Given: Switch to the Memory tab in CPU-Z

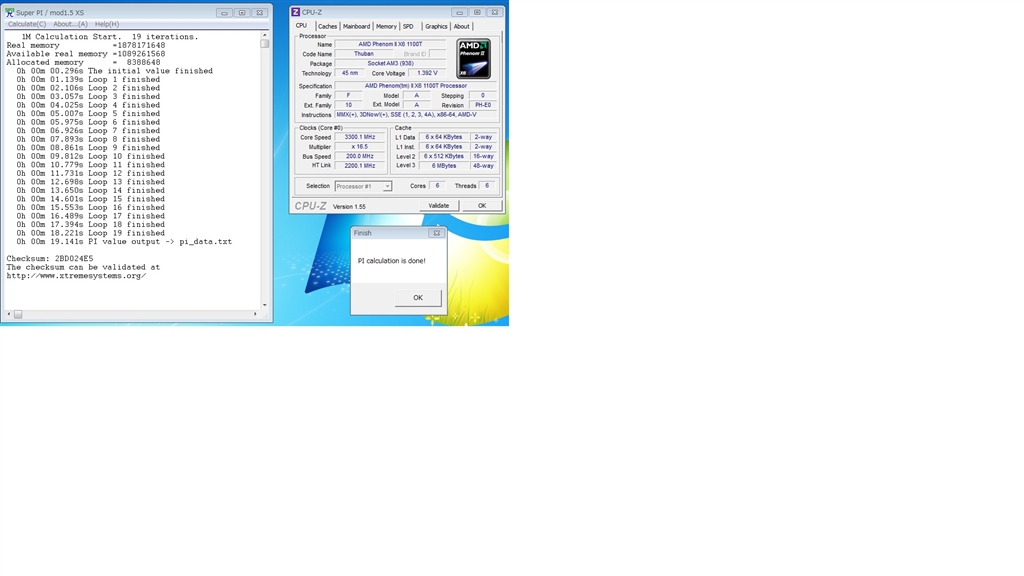Looking at the screenshot, I should [386, 27].
